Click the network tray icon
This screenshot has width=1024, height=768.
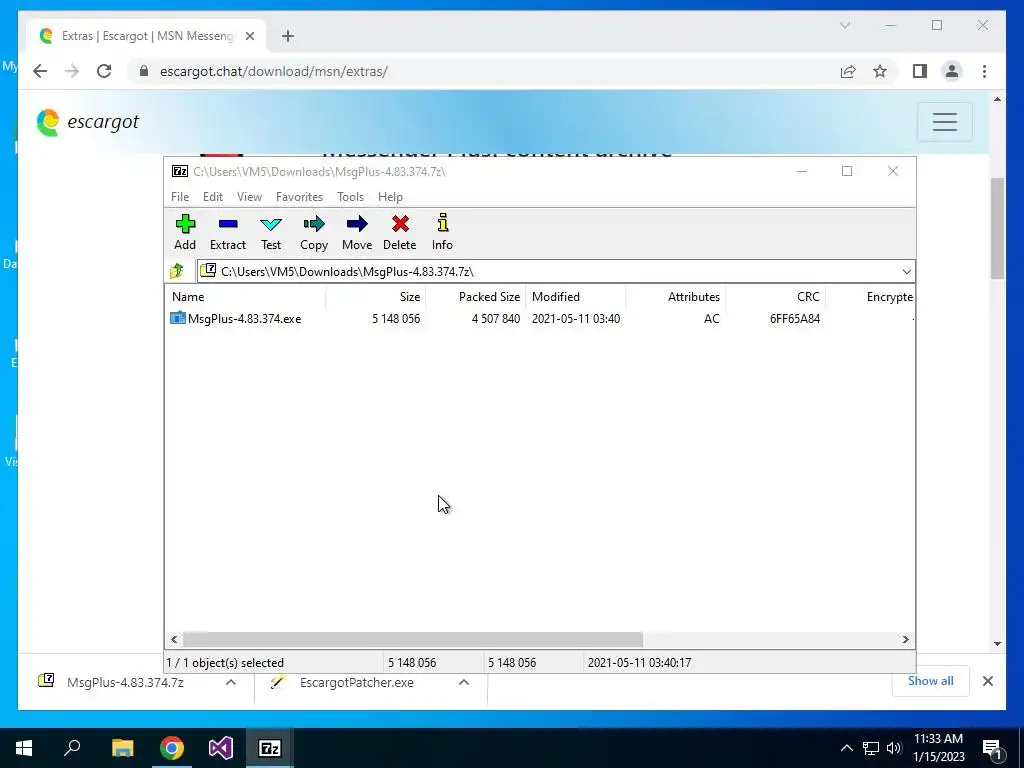(x=871, y=748)
